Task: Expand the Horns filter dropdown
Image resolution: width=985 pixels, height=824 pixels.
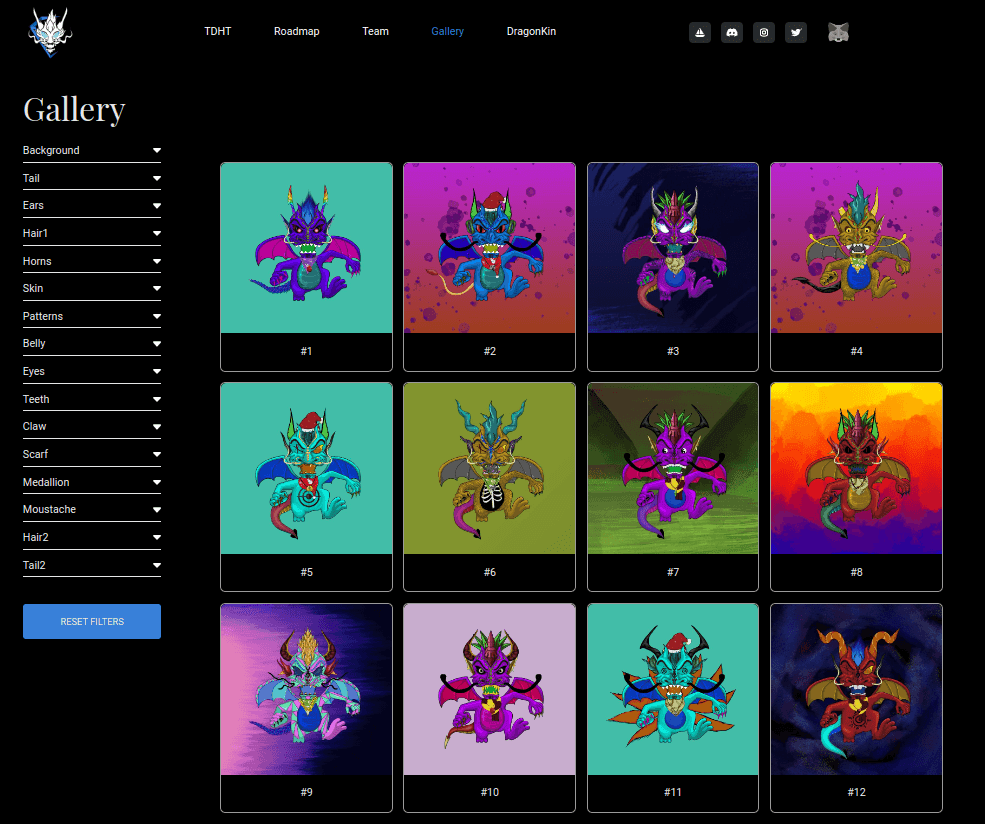Action: [91, 261]
